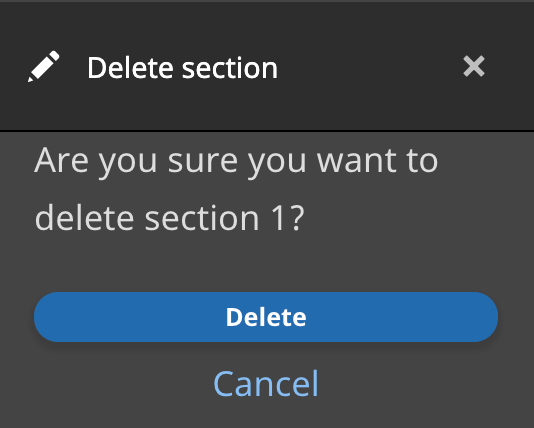Viewport: 534px width, 428px height.
Task: Abort deletion by clicking Cancel
Action: (266, 384)
